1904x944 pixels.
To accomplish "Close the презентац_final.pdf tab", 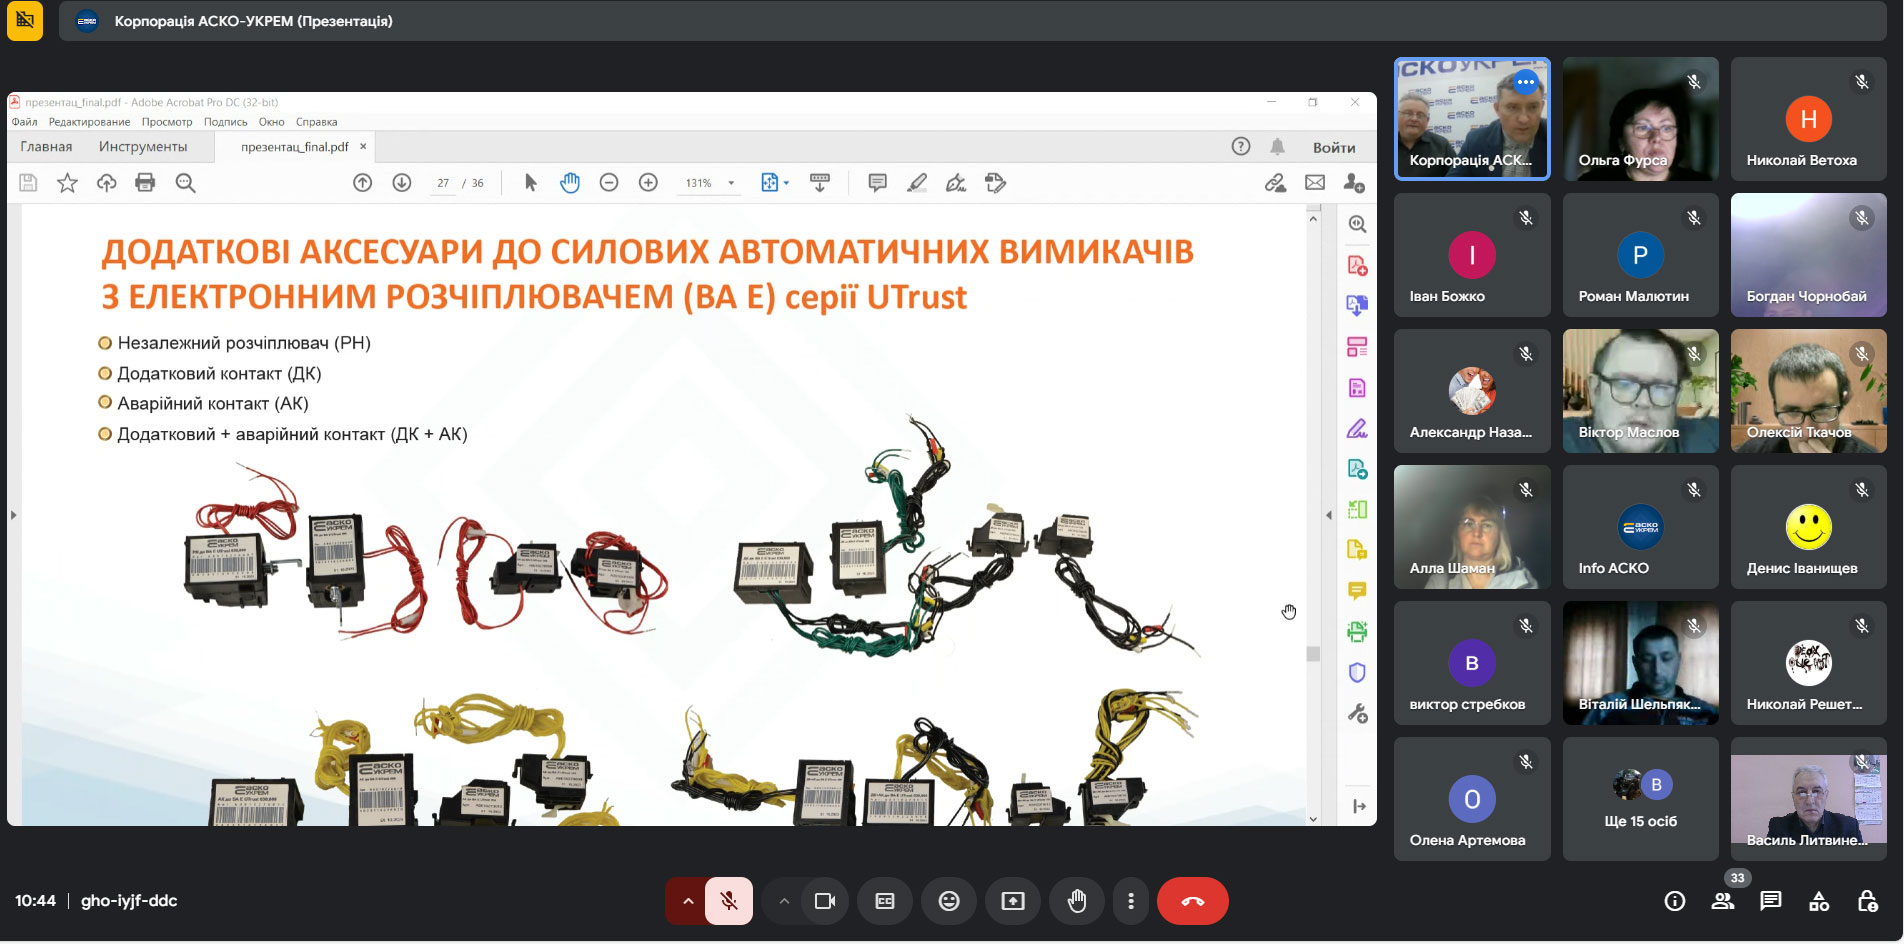I will tap(363, 147).
